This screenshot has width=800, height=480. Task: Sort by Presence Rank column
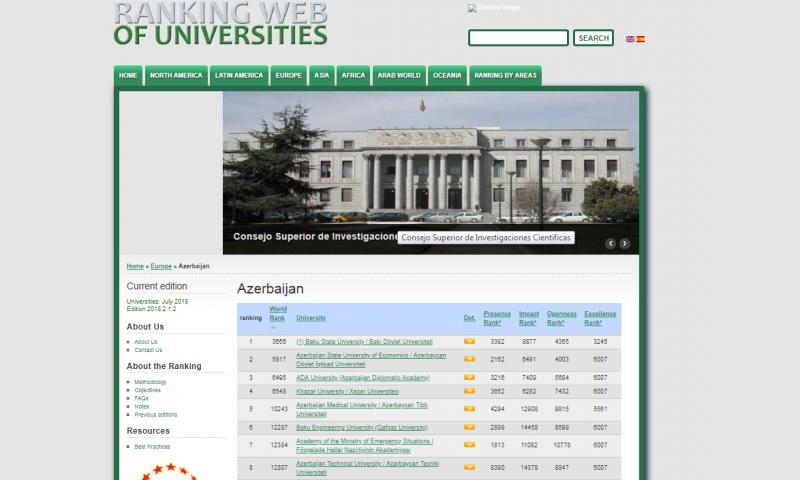point(497,318)
